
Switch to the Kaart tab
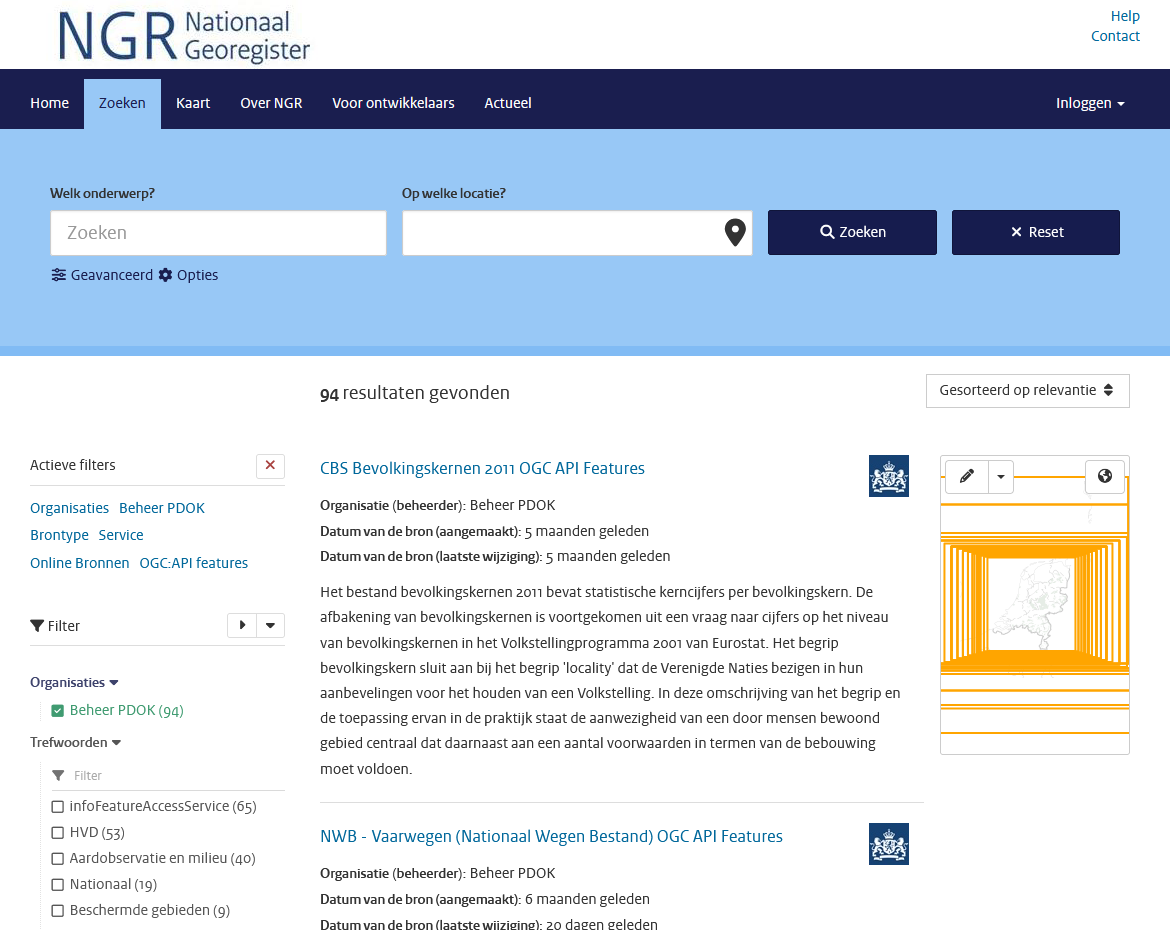pyautogui.click(x=192, y=102)
